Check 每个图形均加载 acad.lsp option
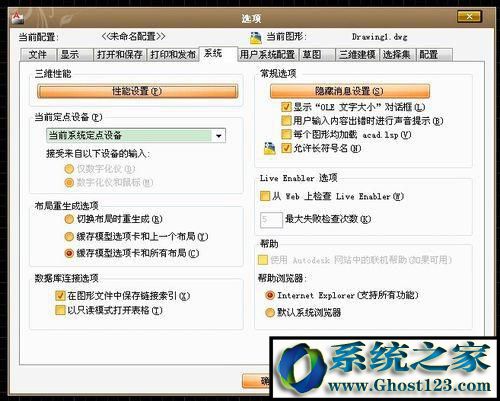 point(286,134)
